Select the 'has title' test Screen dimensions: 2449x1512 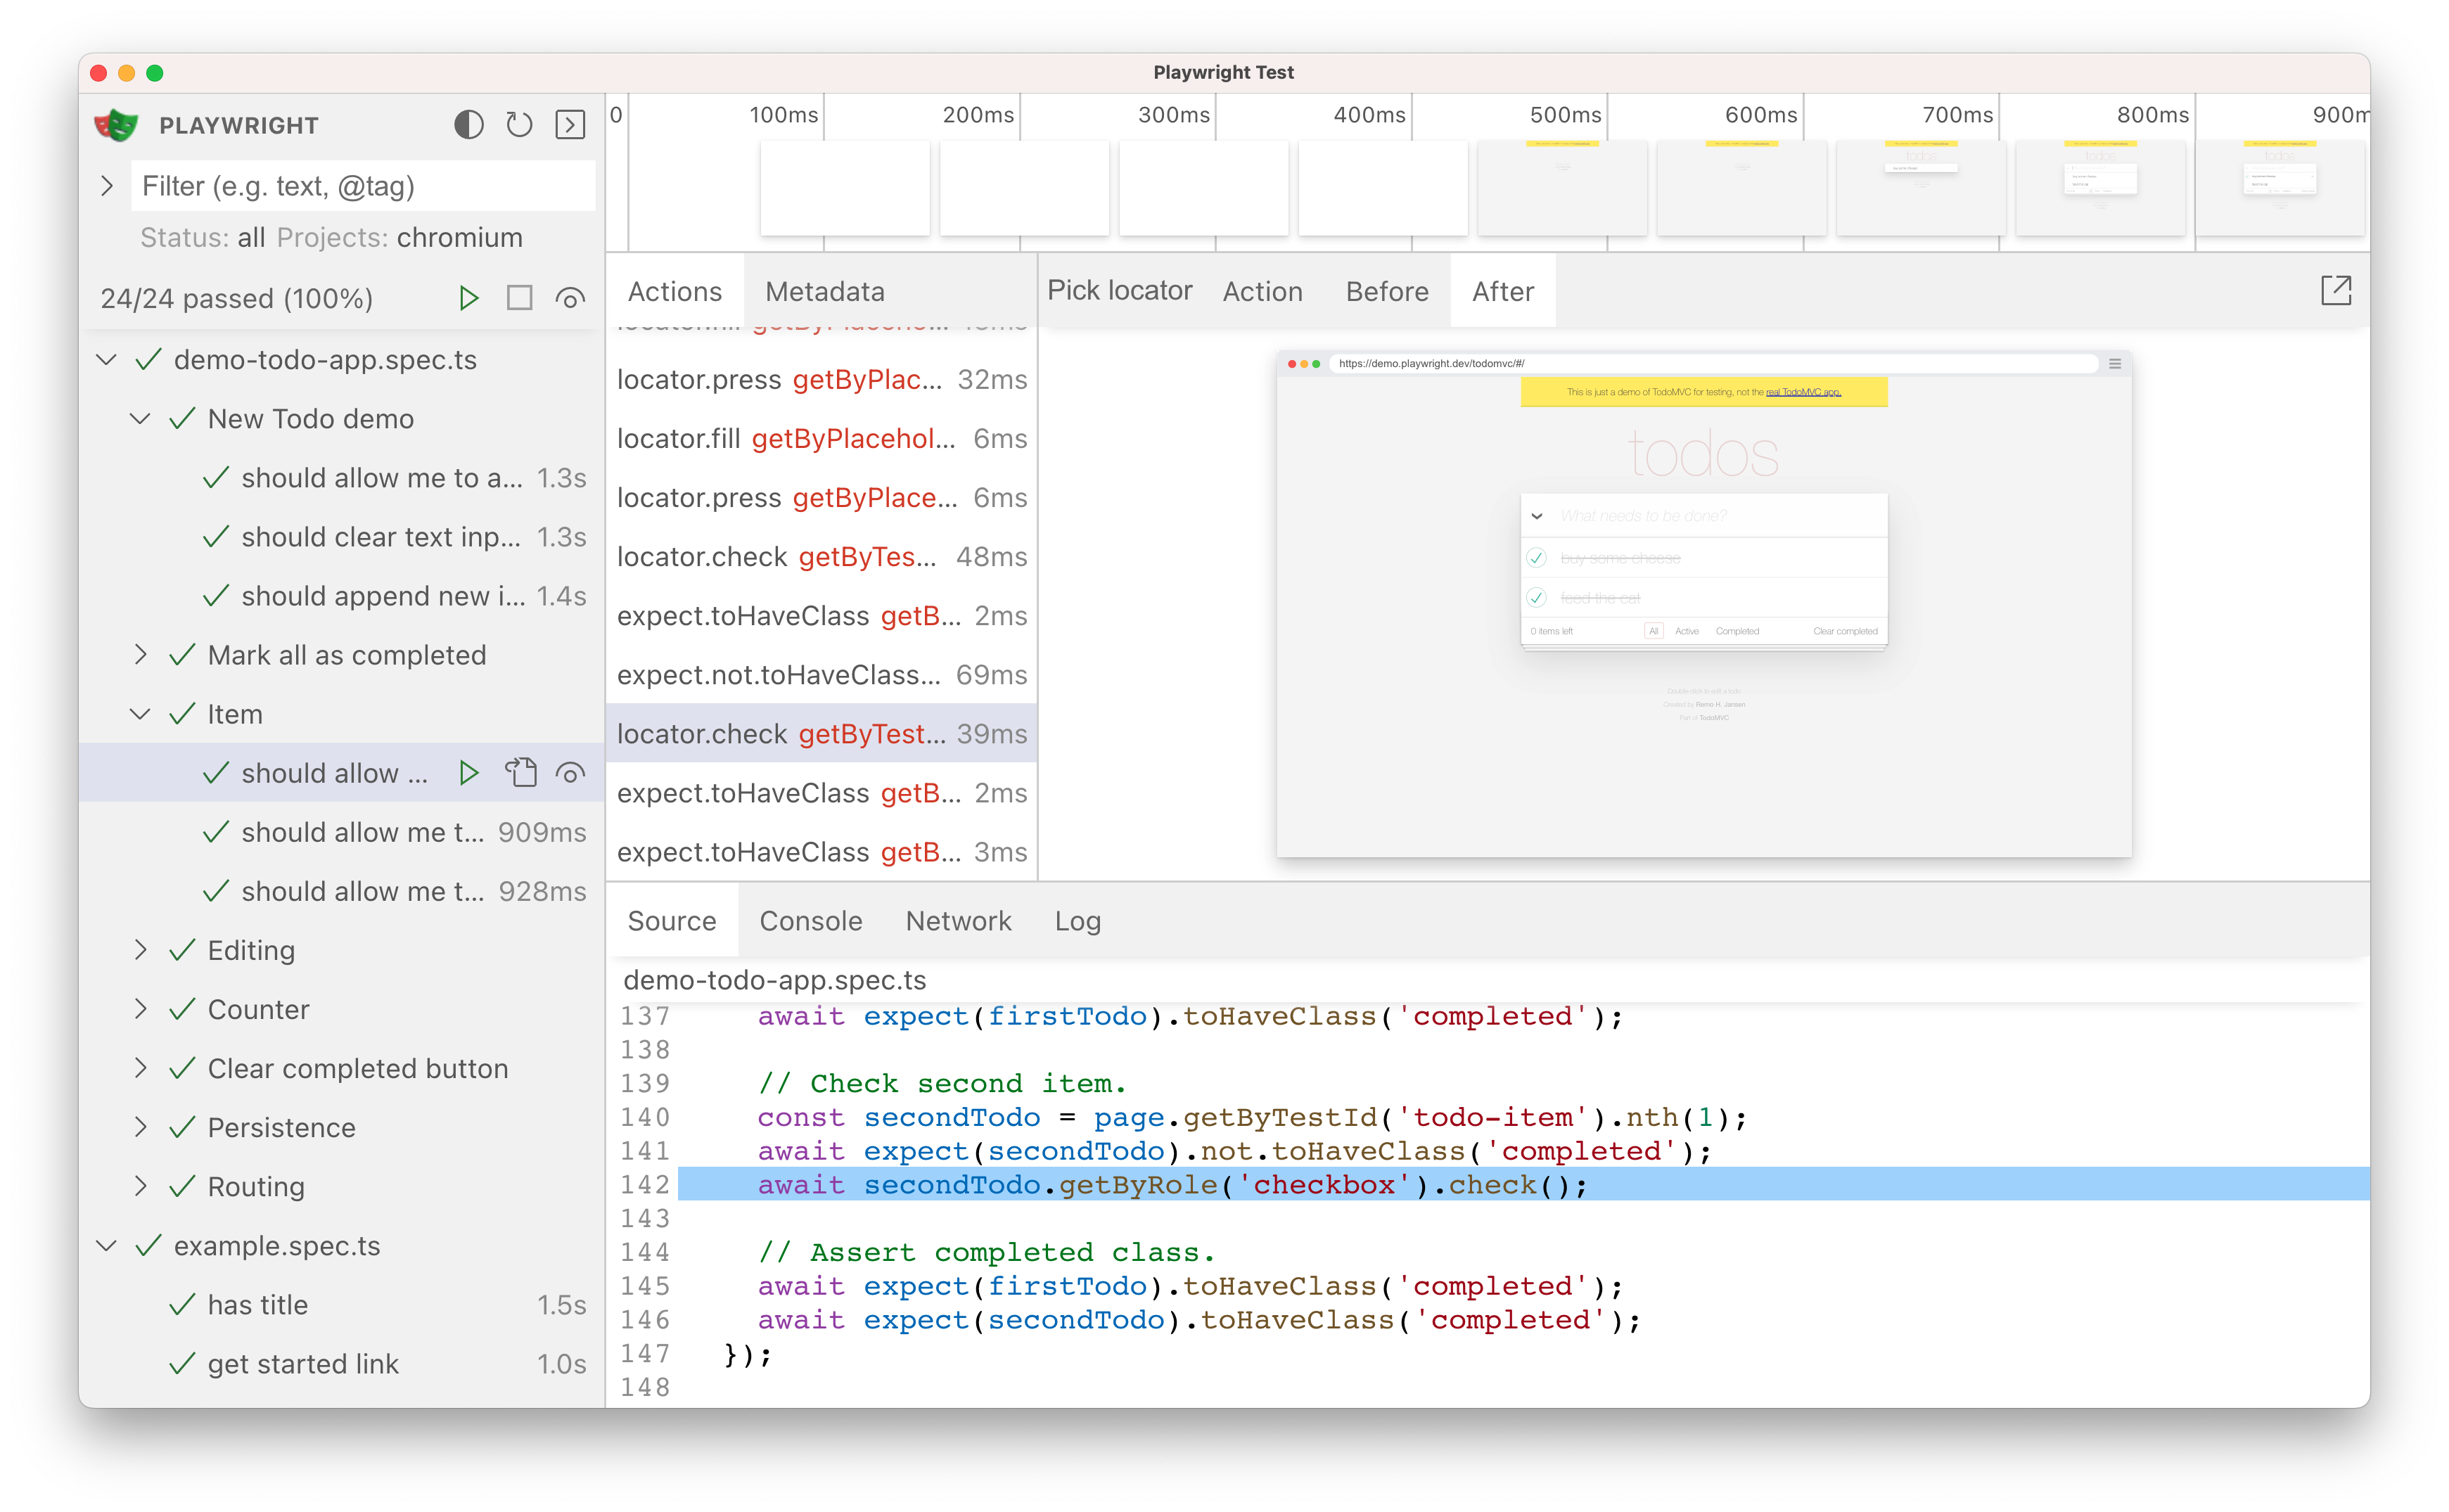342,1305
